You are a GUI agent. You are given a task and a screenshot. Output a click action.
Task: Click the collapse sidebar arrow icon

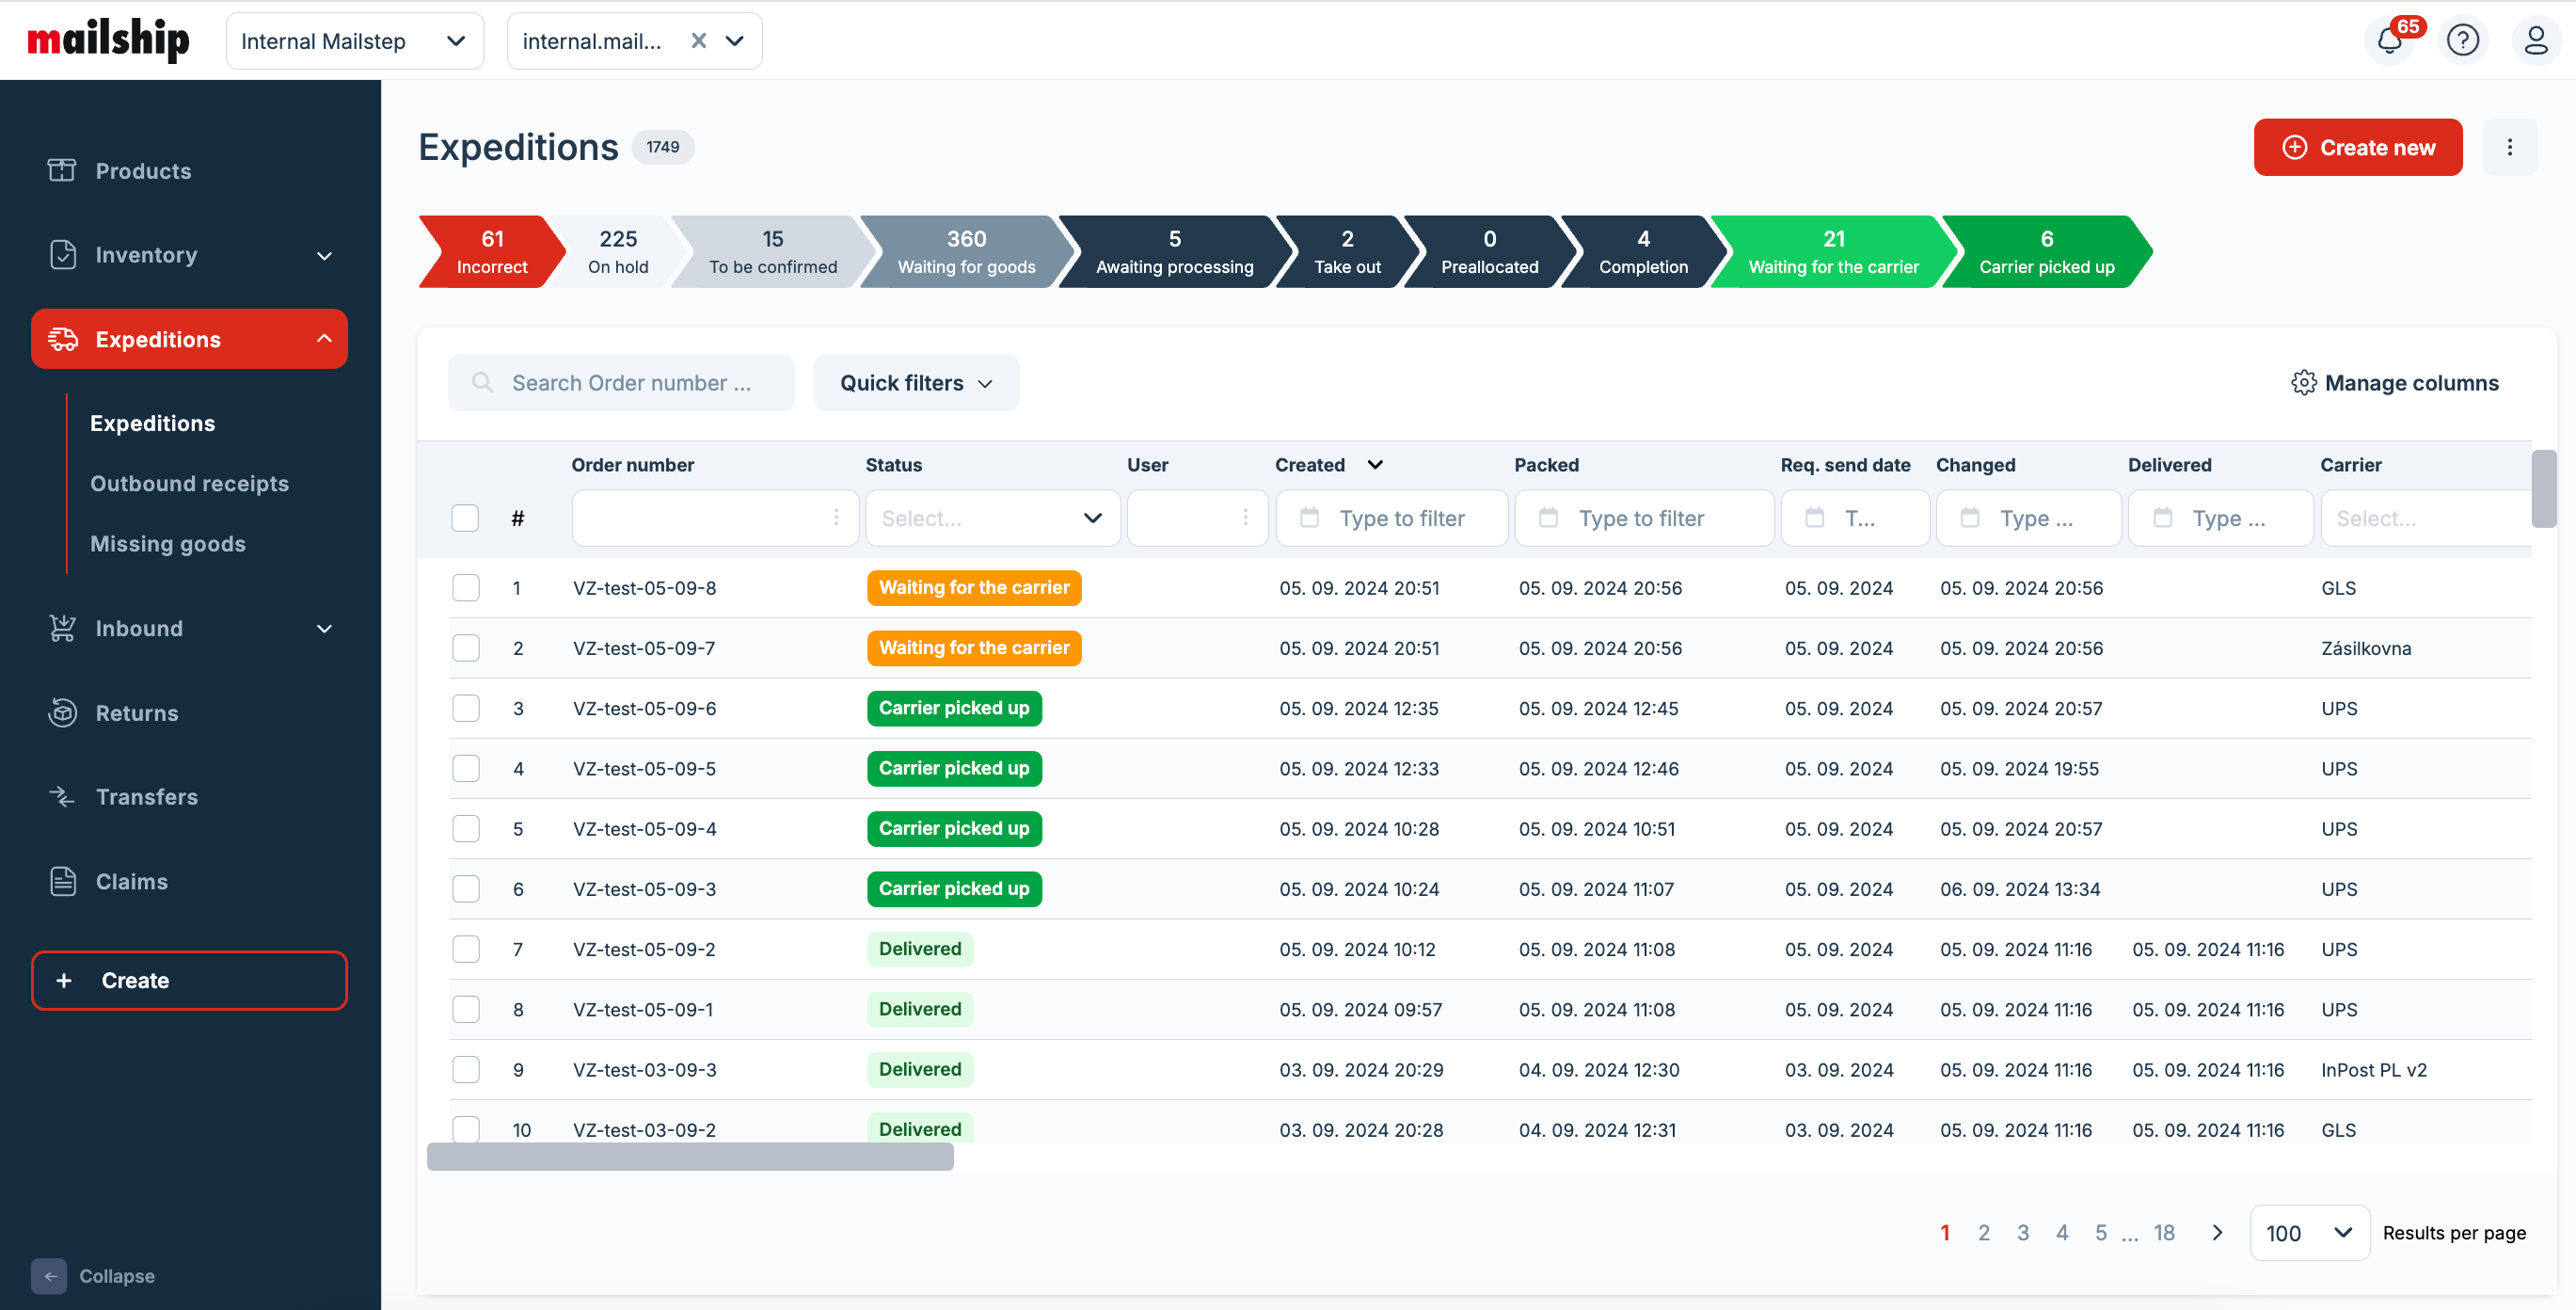tap(49, 1276)
